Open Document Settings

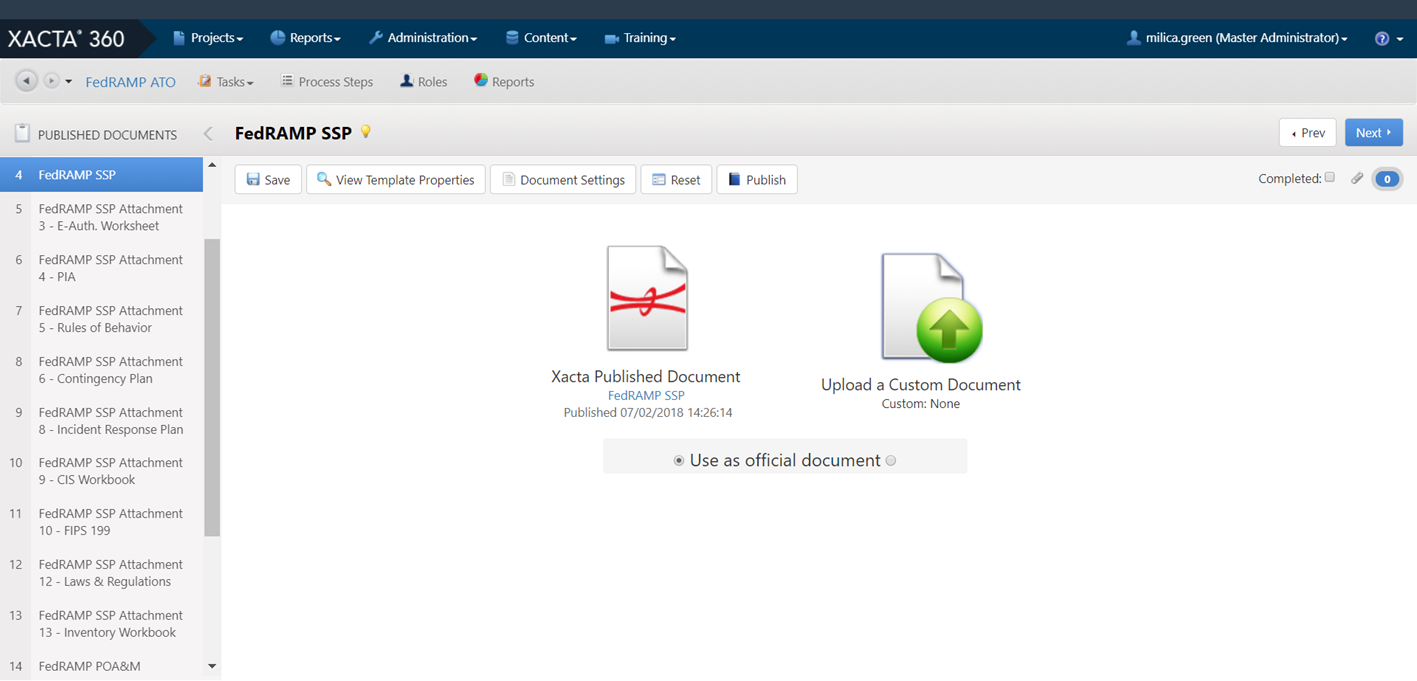coord(563,180)
